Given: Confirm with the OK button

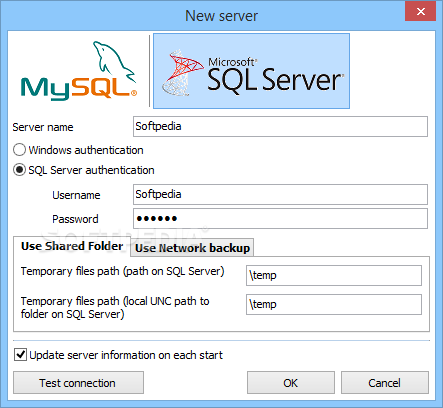Looking at the screenshot, I should point(291,383).
